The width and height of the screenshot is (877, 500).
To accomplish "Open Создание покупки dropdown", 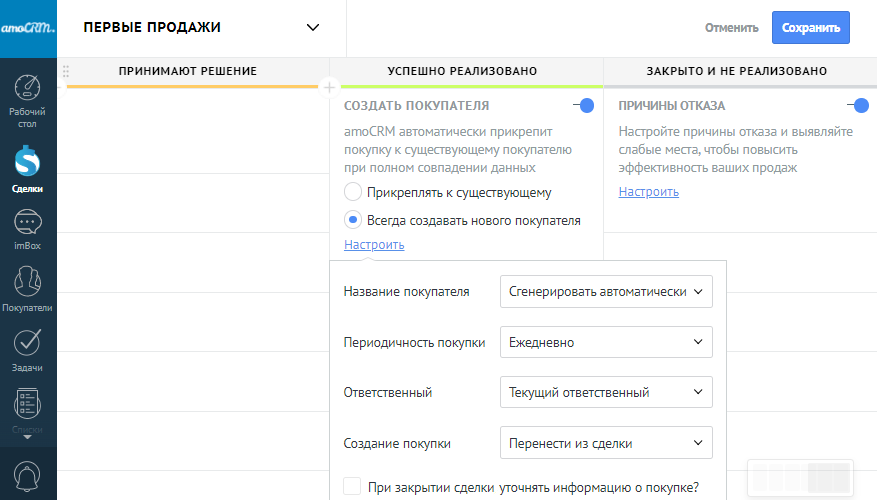I will click(605, 443).
